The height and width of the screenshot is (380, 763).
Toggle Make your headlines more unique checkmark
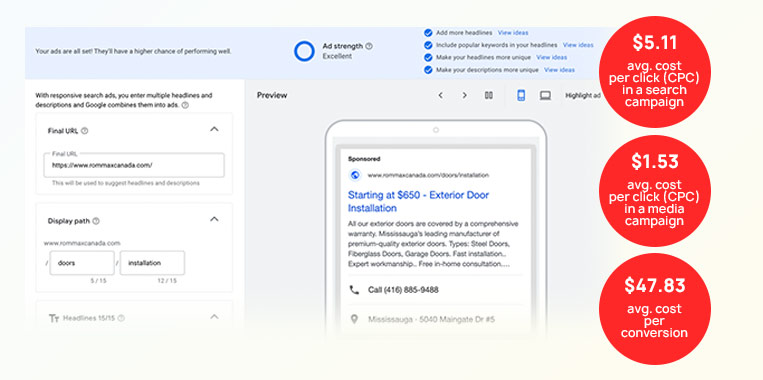pos(428,57)
